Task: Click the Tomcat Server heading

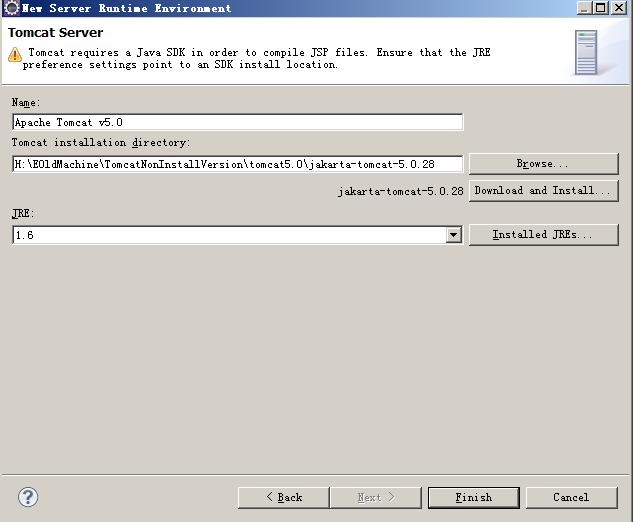Action: click(x=55, y=32)
